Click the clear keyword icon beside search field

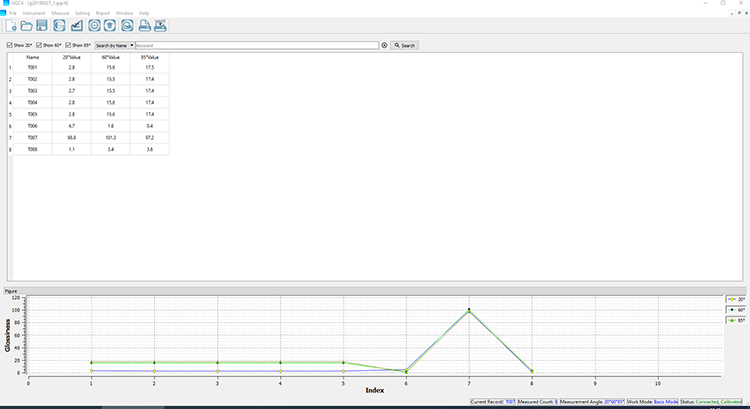[384, 45]
